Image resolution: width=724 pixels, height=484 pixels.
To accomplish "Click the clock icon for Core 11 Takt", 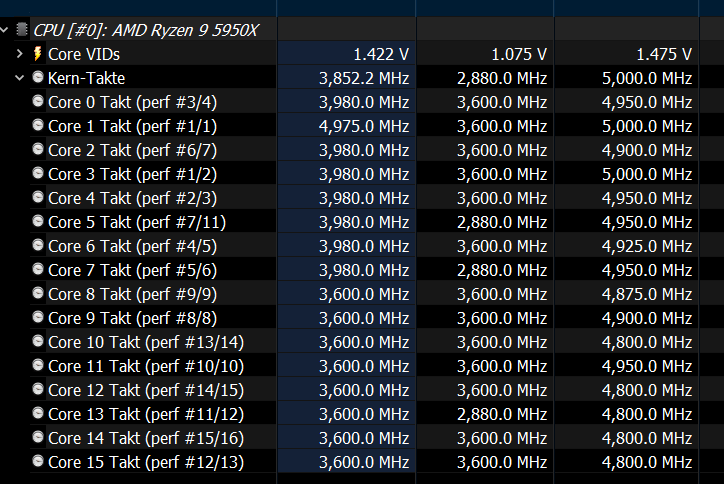I will point(37,365).
